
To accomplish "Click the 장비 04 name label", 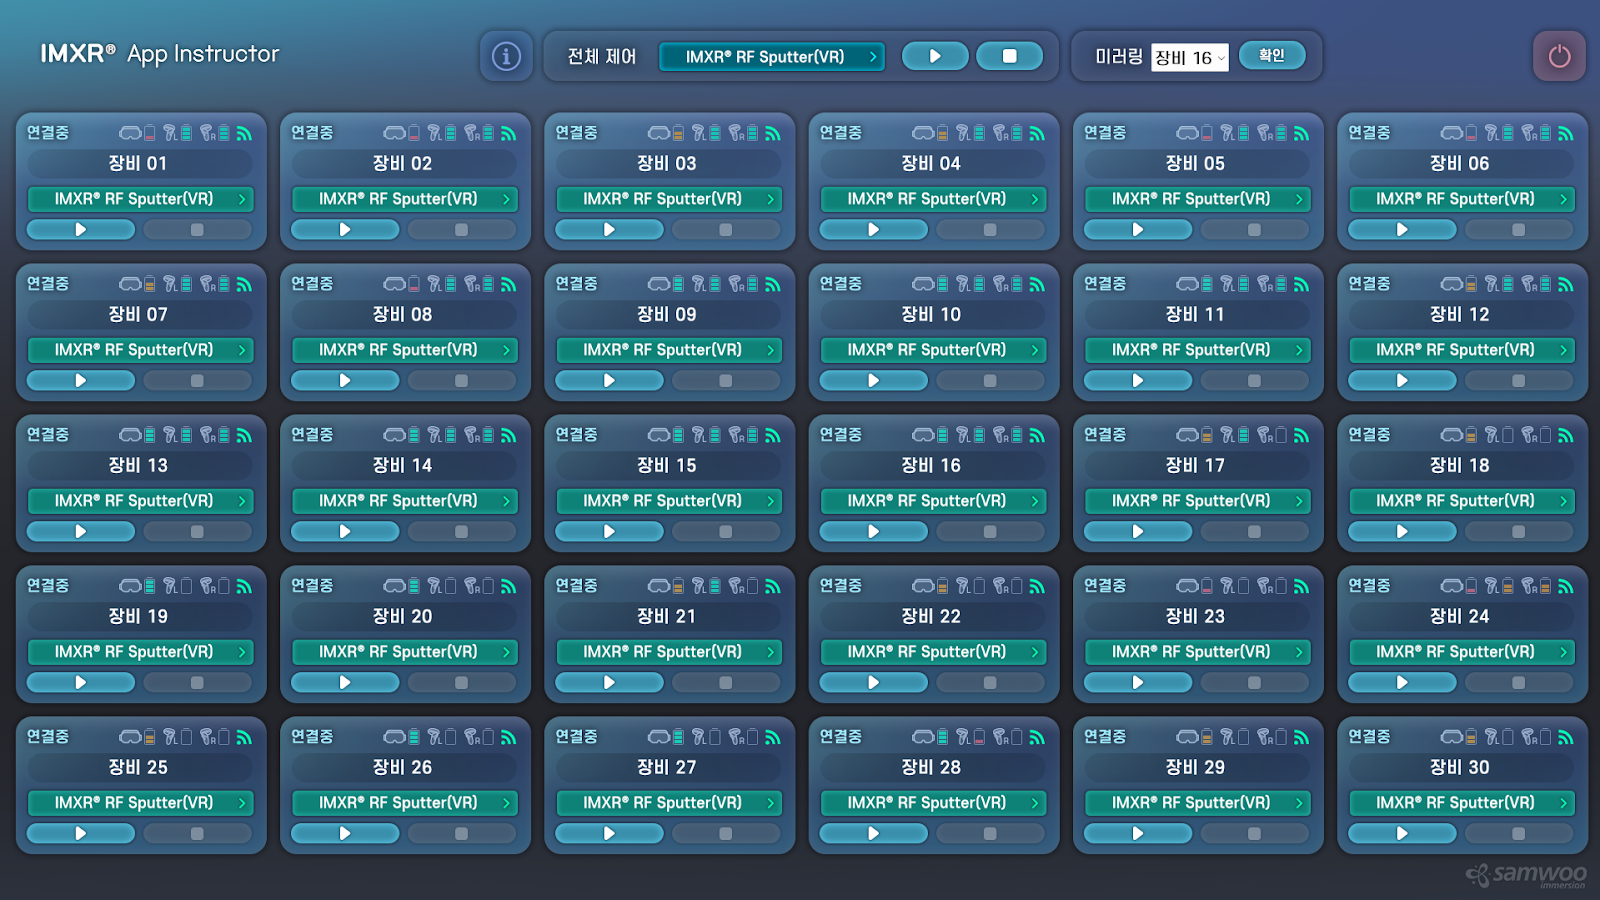I will 931,163.
